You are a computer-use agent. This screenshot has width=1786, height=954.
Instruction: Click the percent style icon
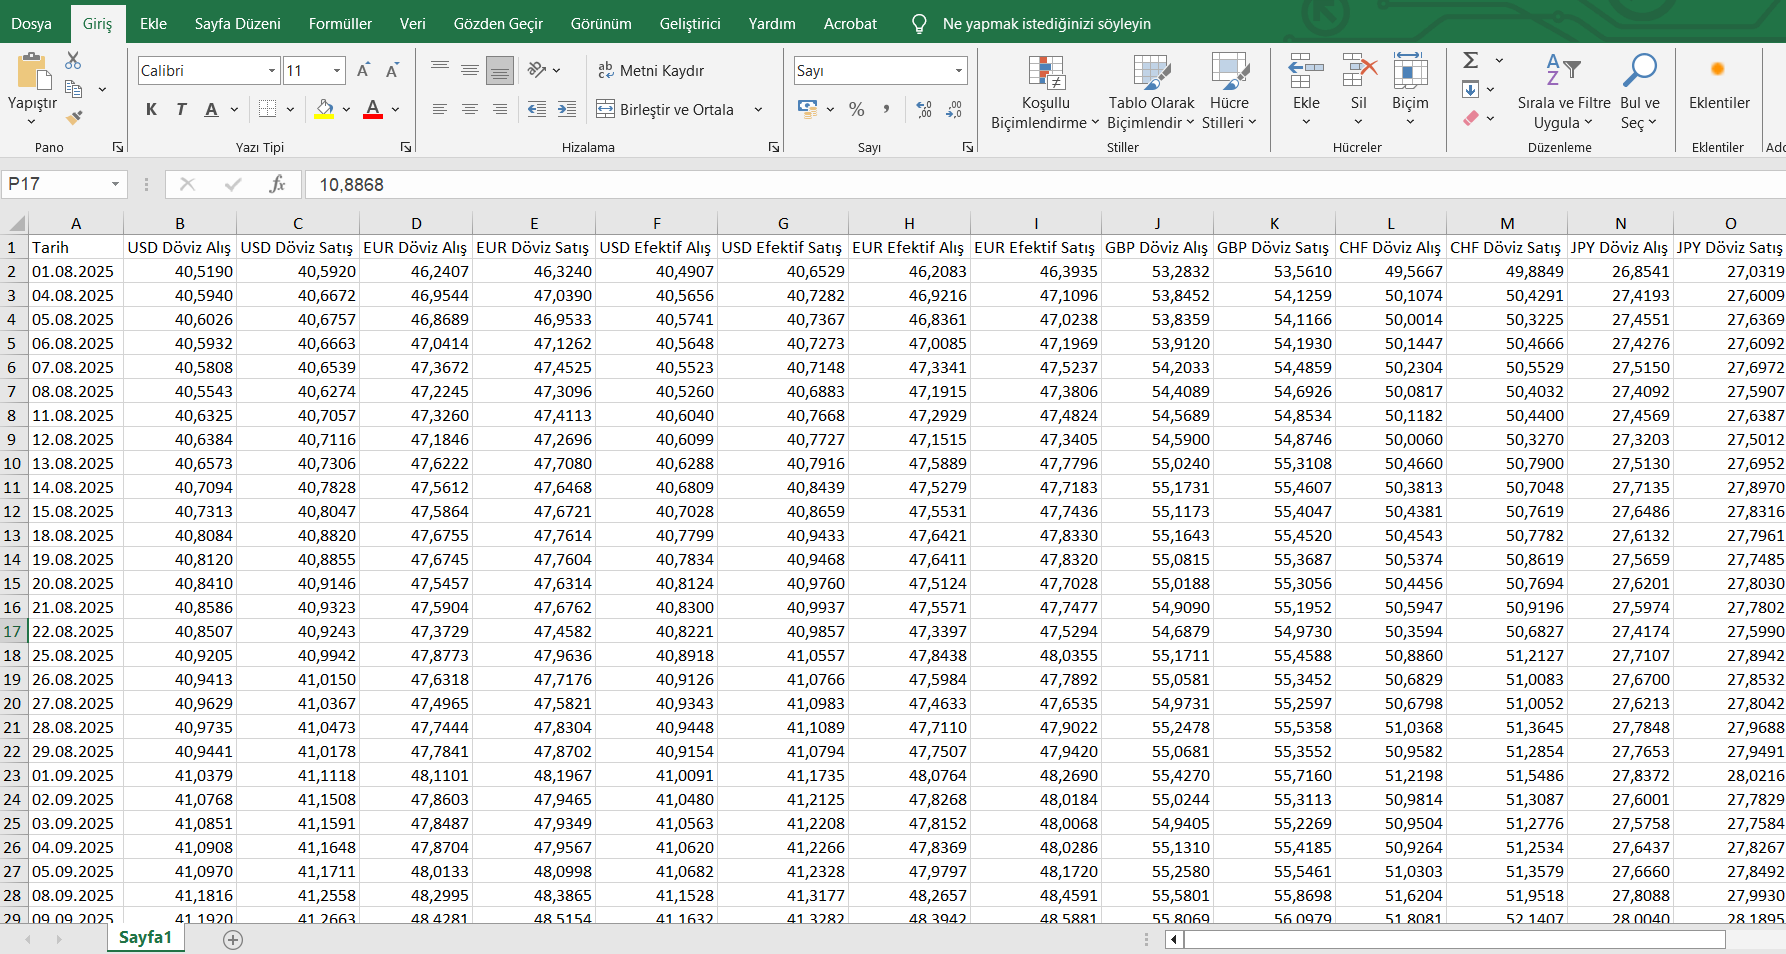(x=856, y=109)
